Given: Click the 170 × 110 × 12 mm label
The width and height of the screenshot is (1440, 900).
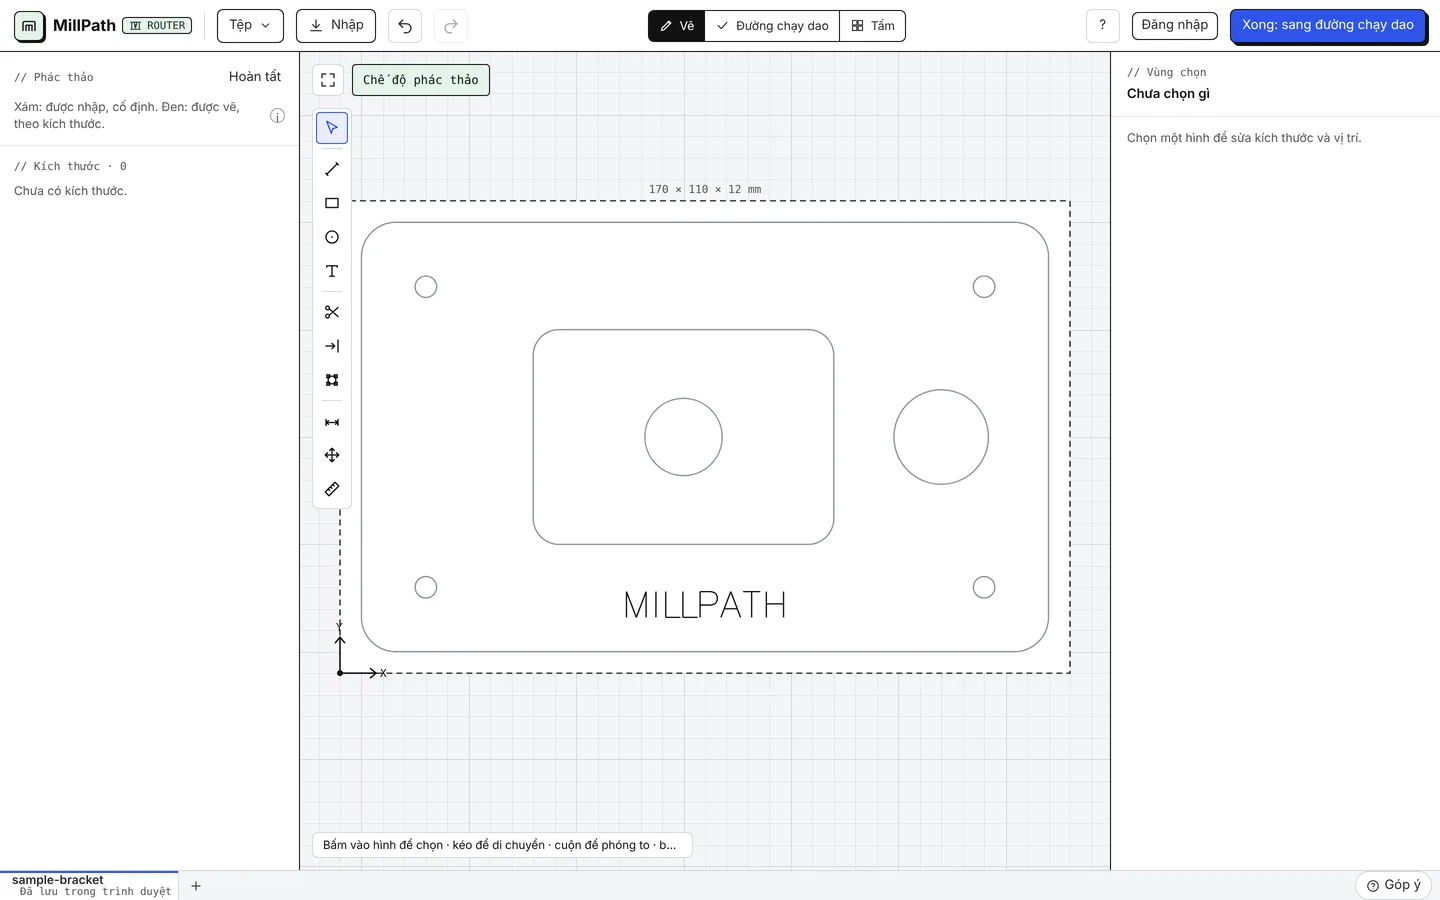Looking at the screenshot, I should (705, 189).
